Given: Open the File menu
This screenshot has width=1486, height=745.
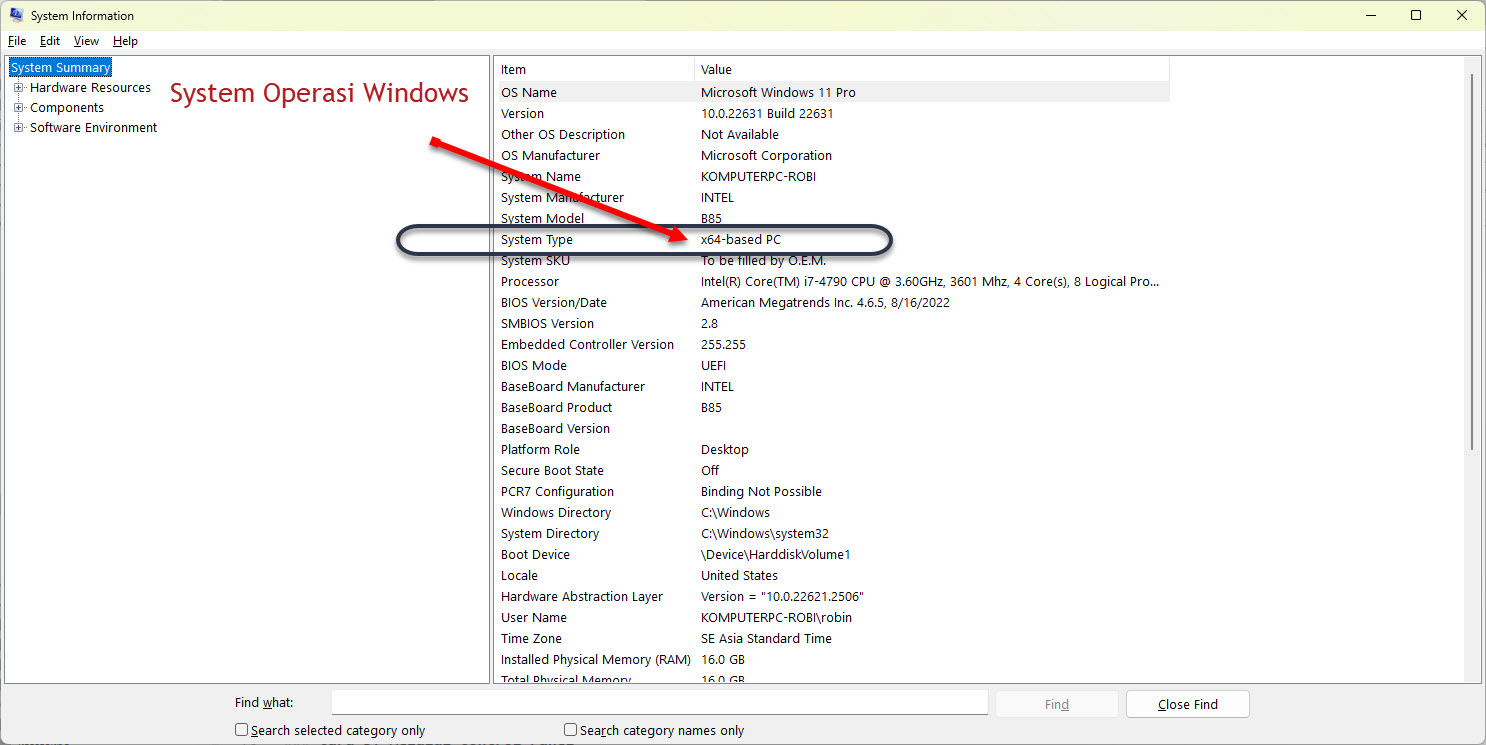Looking at the screenshot, I should point(16,41).
